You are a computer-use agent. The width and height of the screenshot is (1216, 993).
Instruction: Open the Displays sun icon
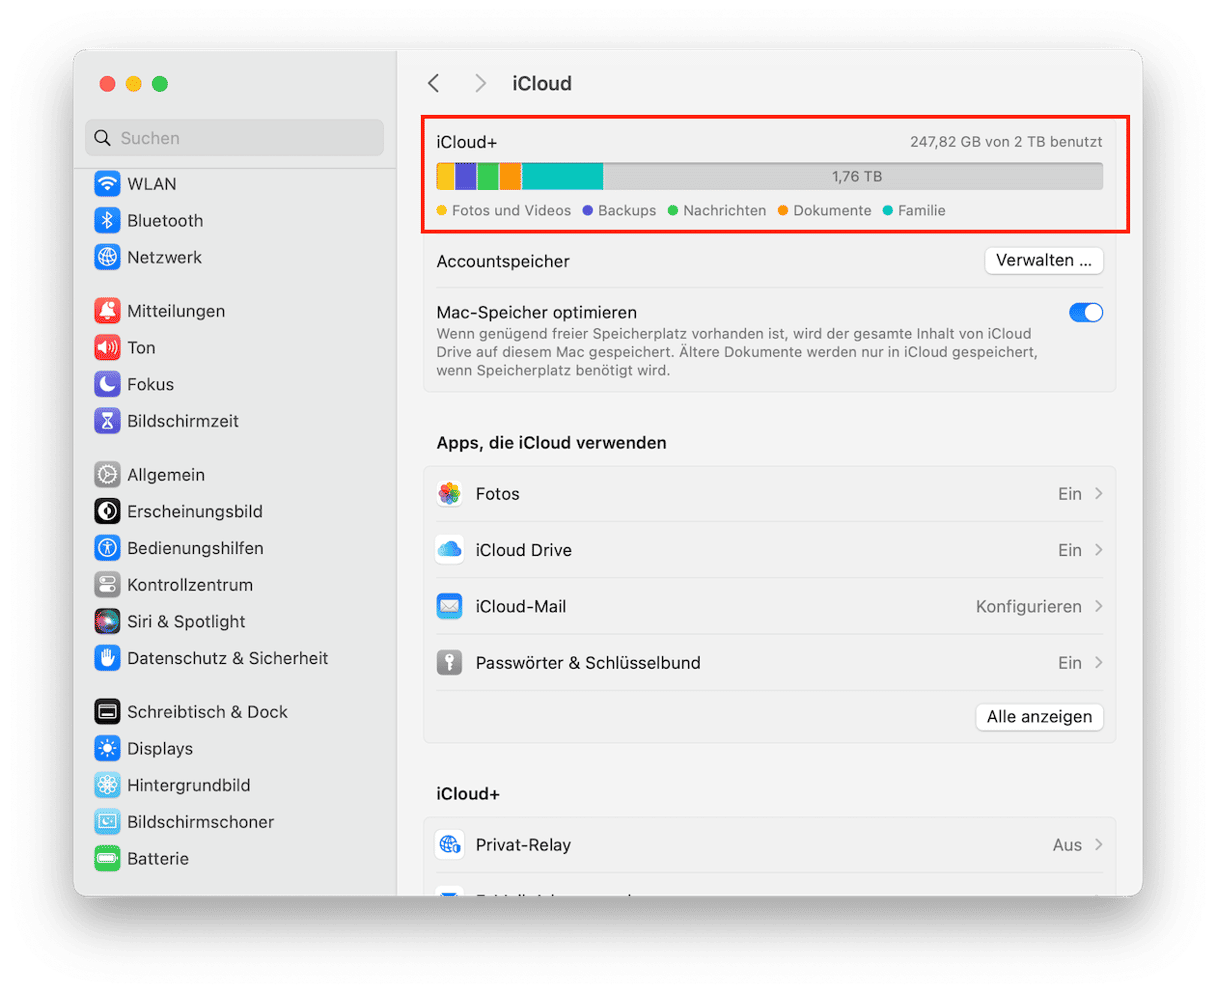(x=107, y=748)
